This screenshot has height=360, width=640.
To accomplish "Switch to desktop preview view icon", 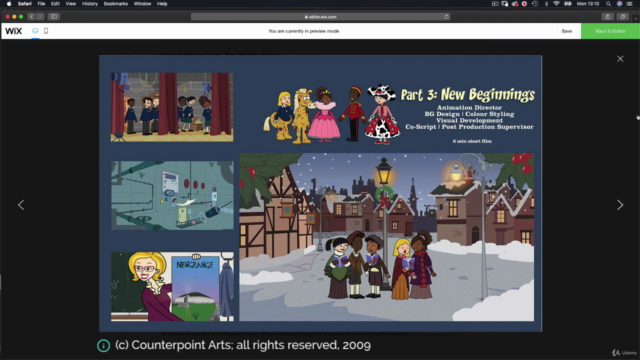I will point(35,31).
